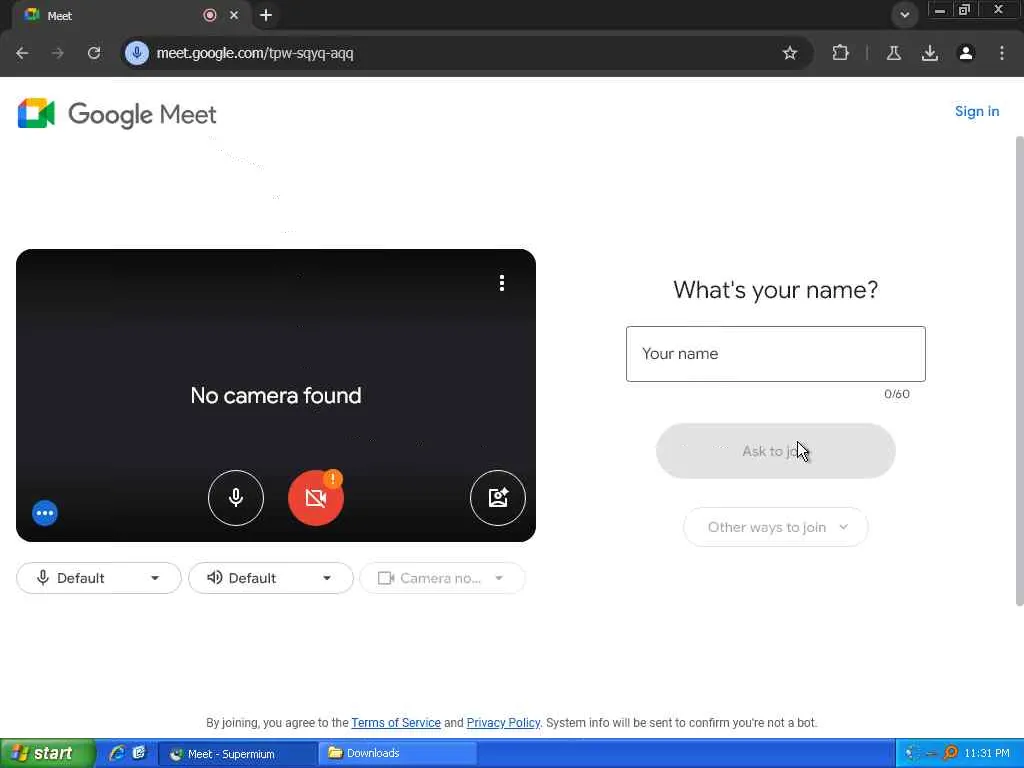Viewport: 1024px width, 768px height.
Task: Open the apply visual effects button
Action: [498, 498]
